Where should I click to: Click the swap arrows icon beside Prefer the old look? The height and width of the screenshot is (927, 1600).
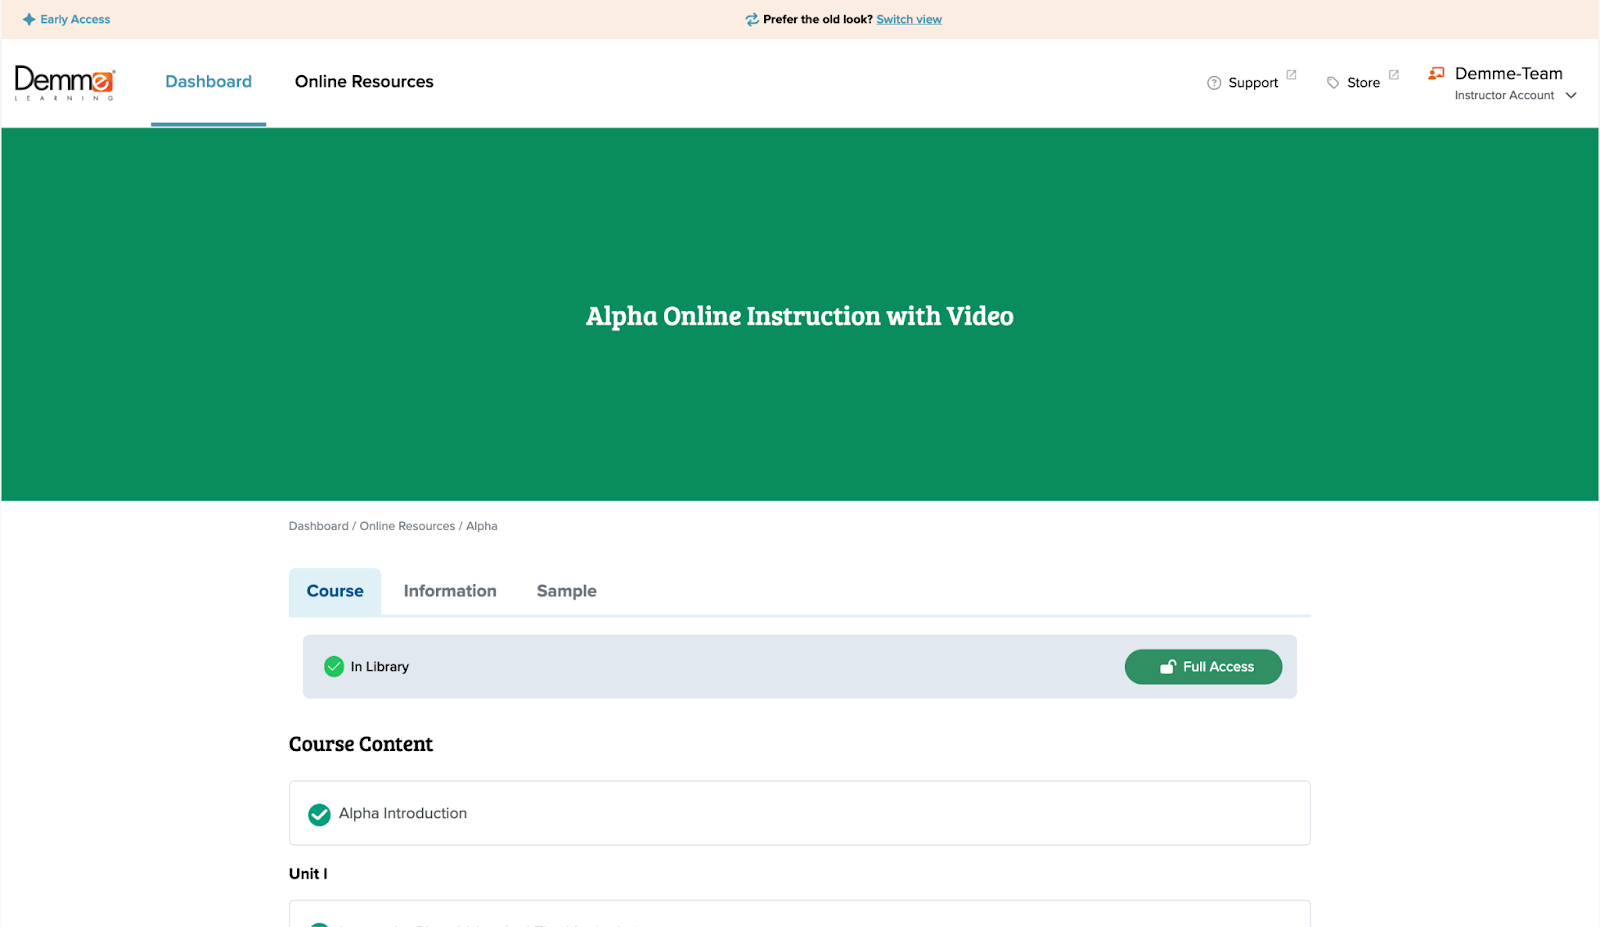click(x=752, y=19)
